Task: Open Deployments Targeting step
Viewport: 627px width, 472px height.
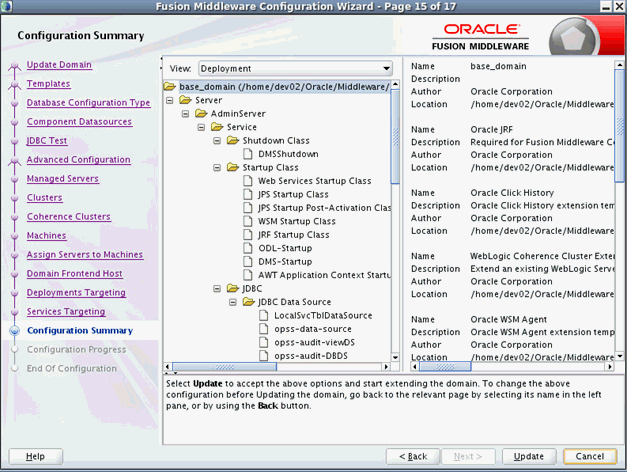Action: (x=76, y=293)
